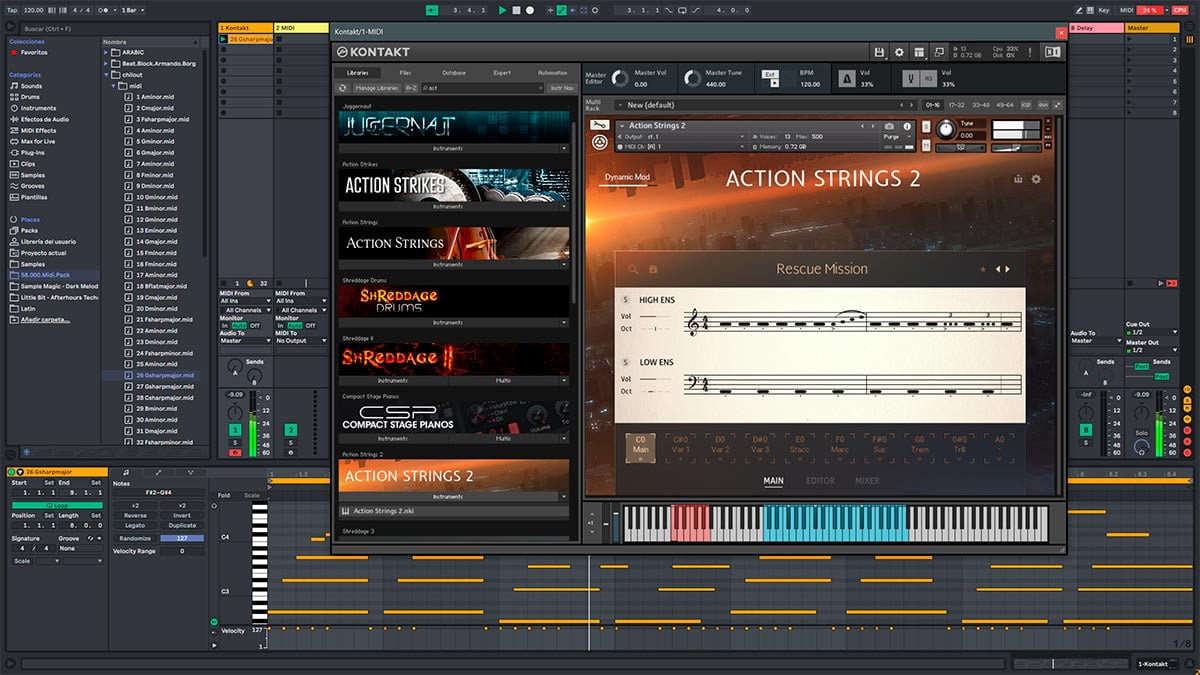Toggle the Loop button in clip view
This screenshot has height=675, width=1200.
click(56, 506)
